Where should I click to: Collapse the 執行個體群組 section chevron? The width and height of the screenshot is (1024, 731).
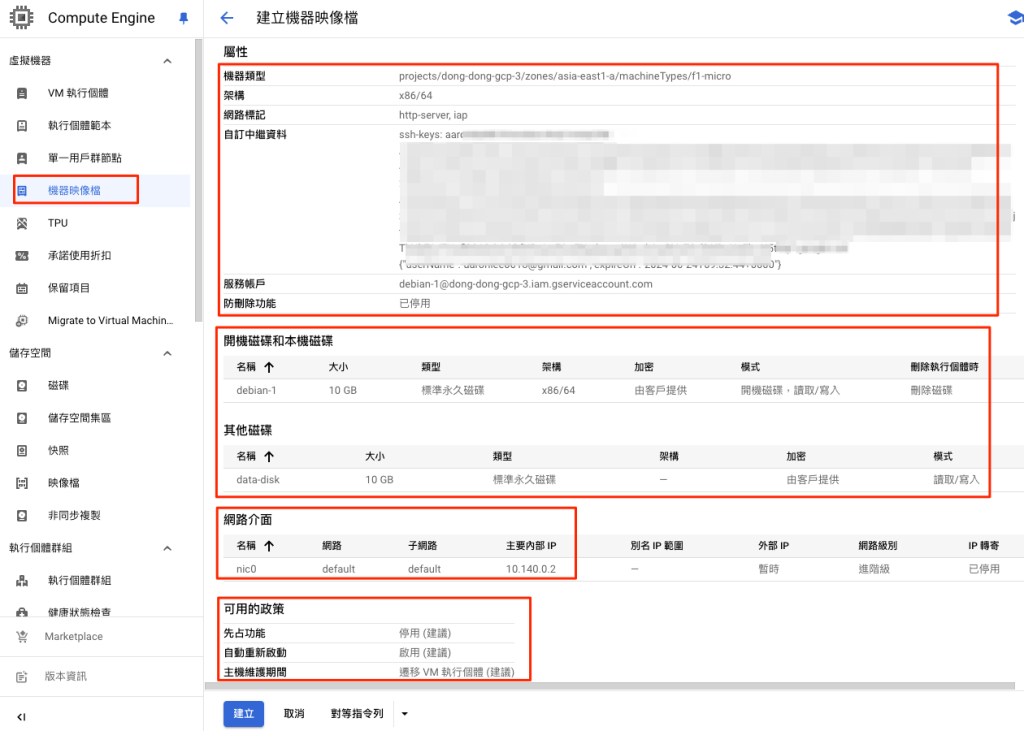tap(167, 548)
